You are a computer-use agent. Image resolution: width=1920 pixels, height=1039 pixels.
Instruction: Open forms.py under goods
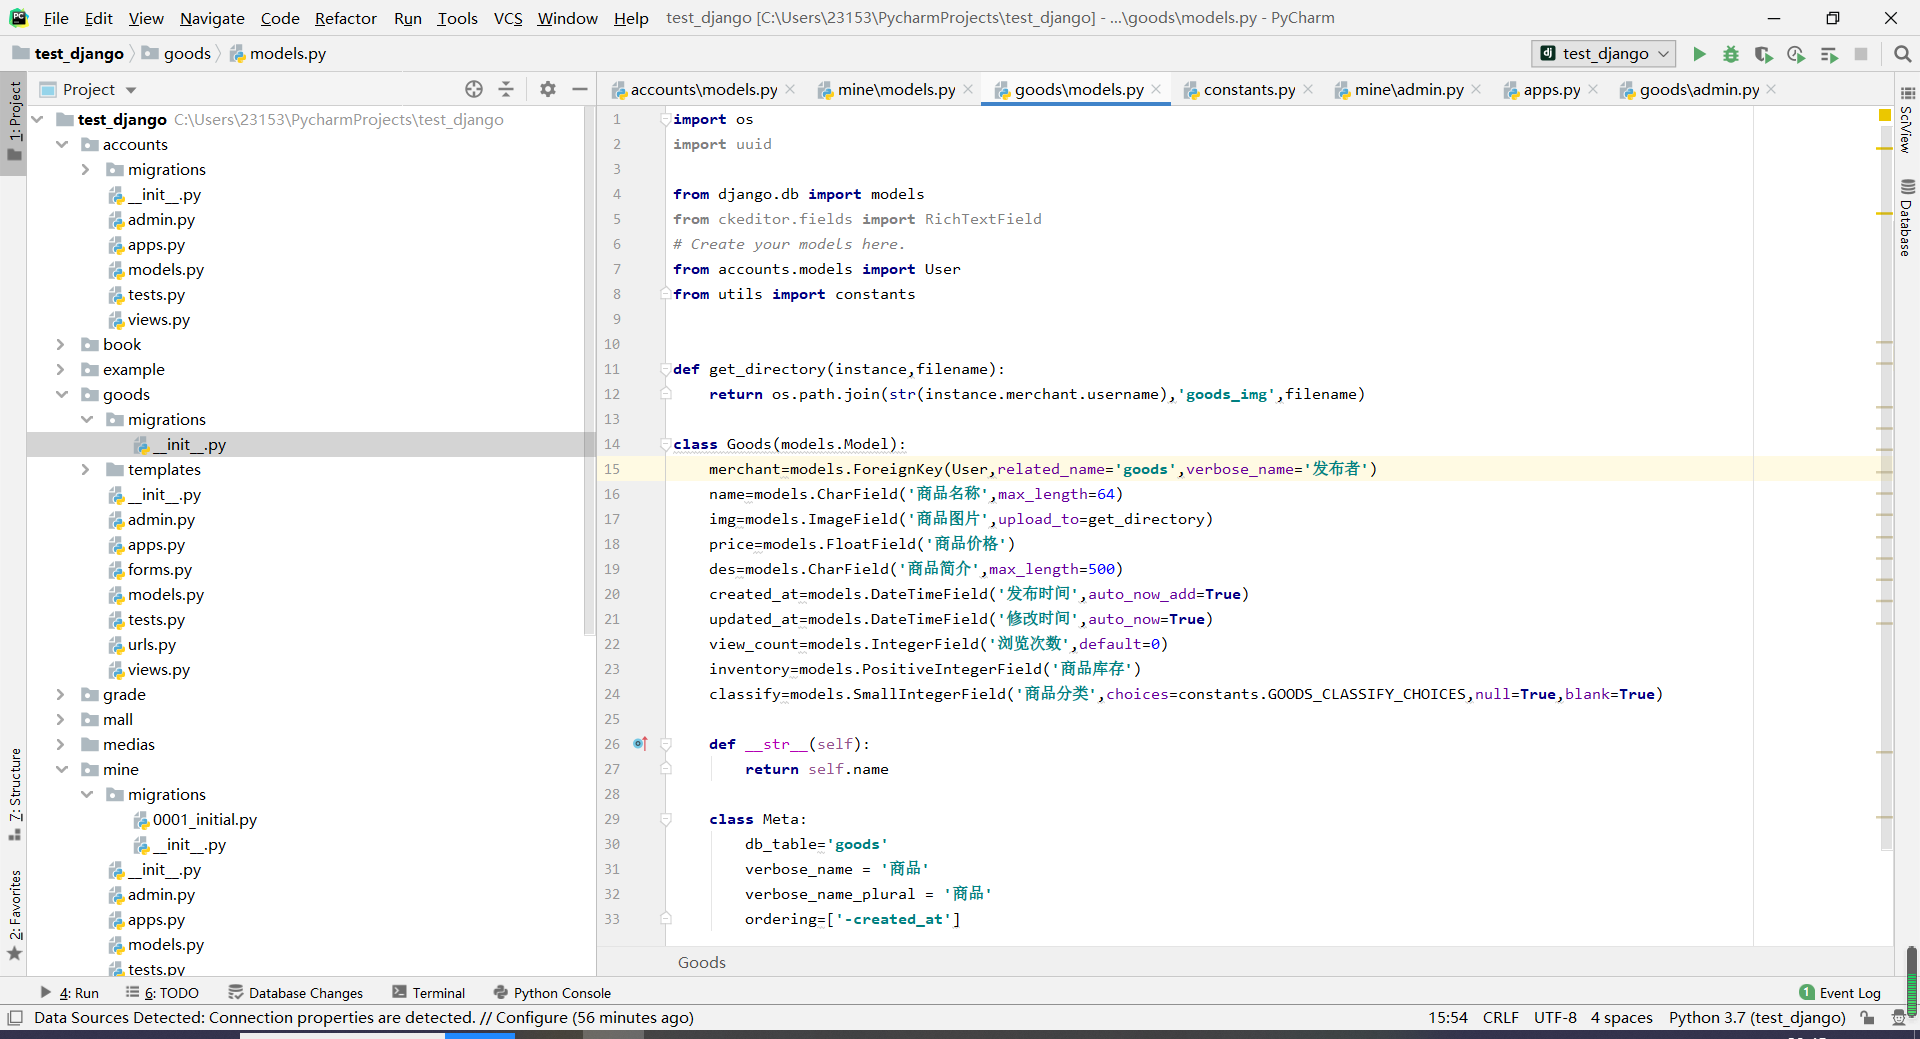[x=159, y=569]
